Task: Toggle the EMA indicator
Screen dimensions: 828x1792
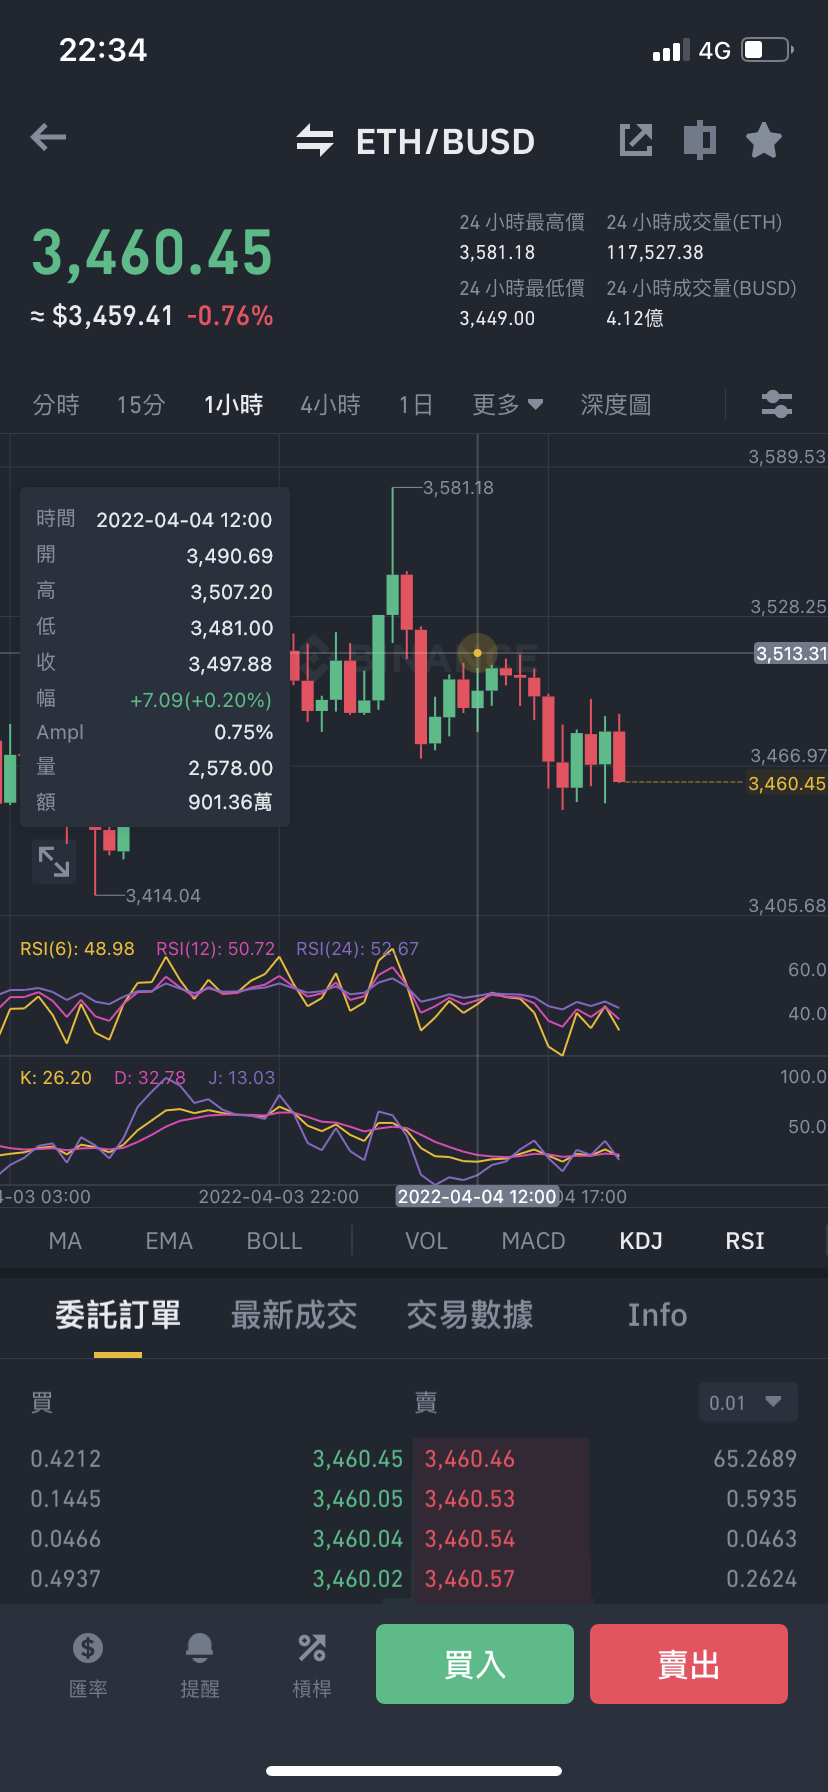Action: click(169, 1241)
